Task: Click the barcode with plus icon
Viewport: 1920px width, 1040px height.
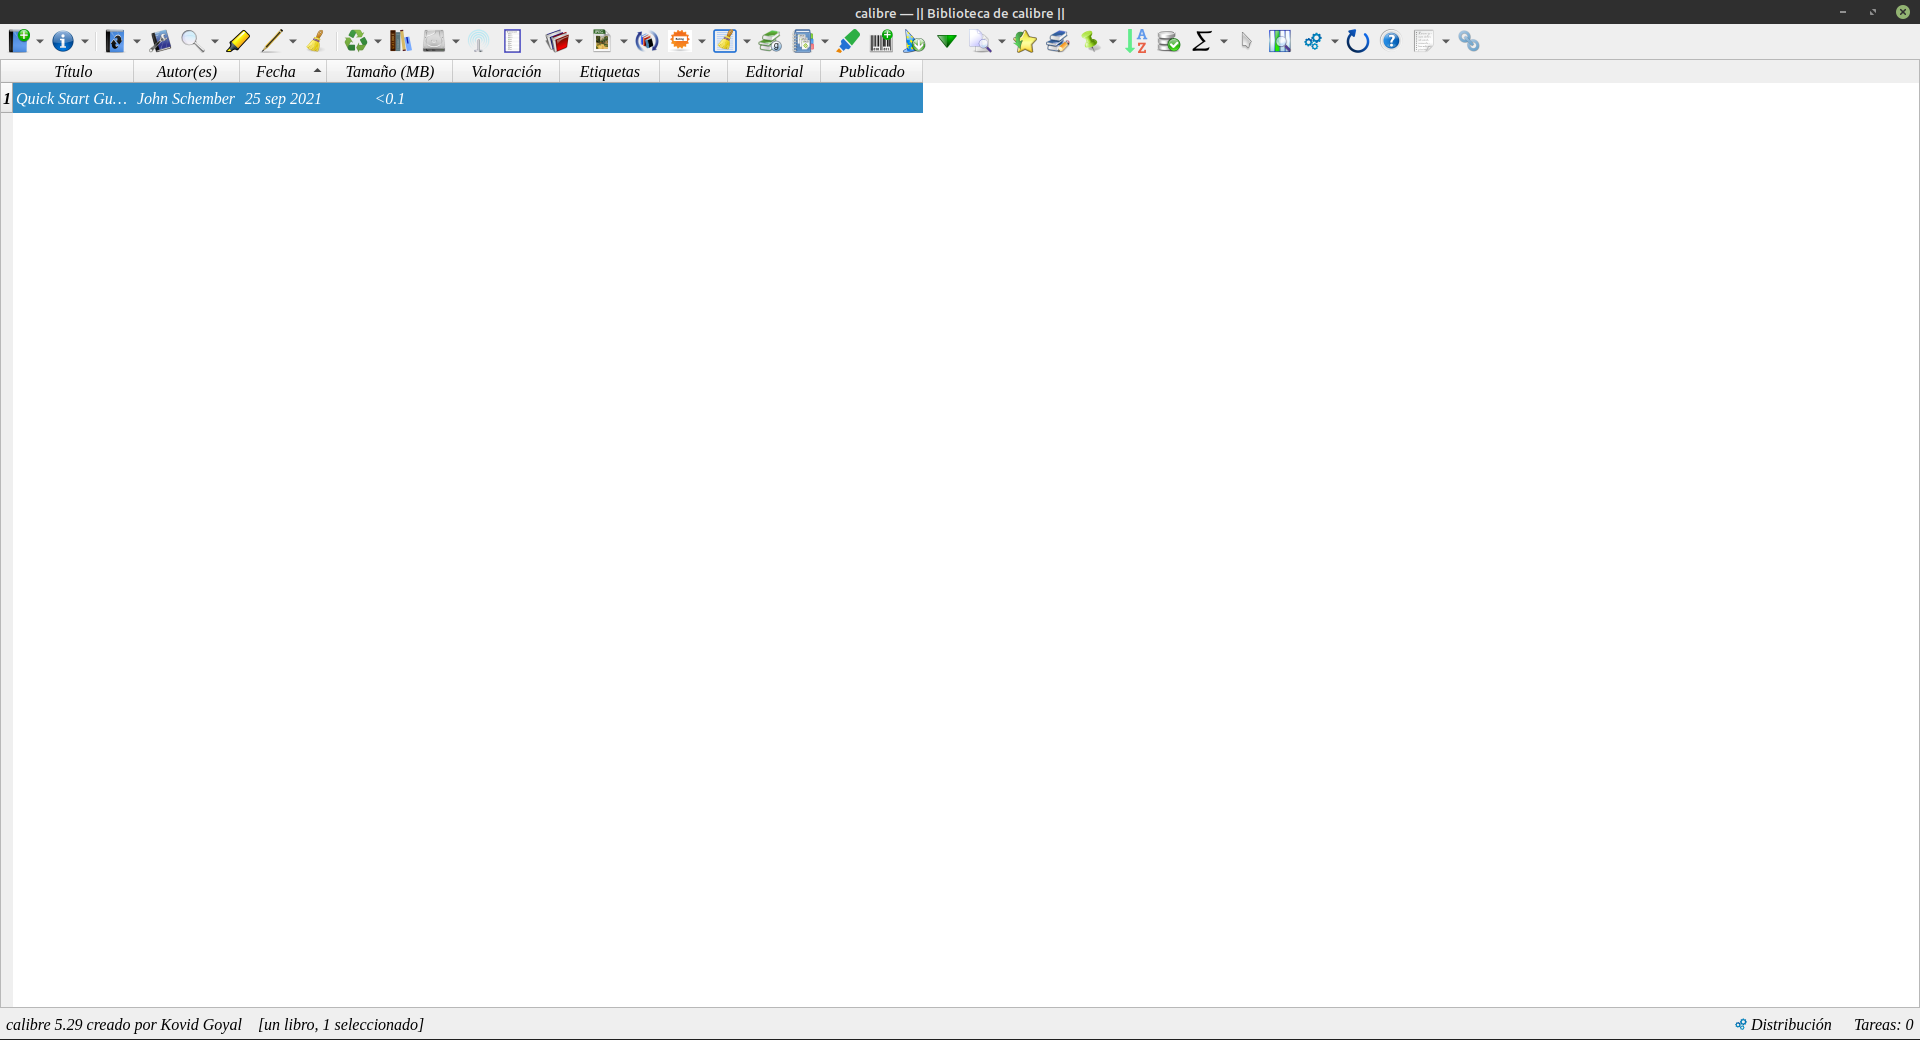Action: [x=881, y=41]
